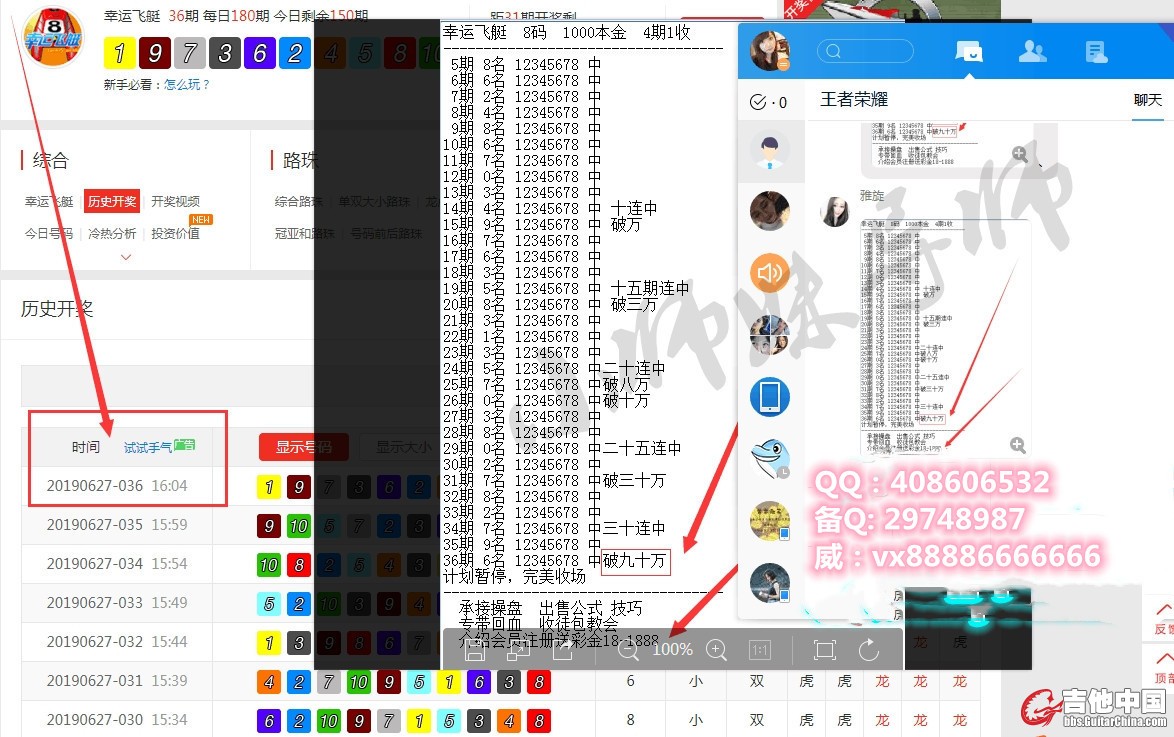
Task: Open the QQ messages chat-bubble tab
Action: (968, 52)
